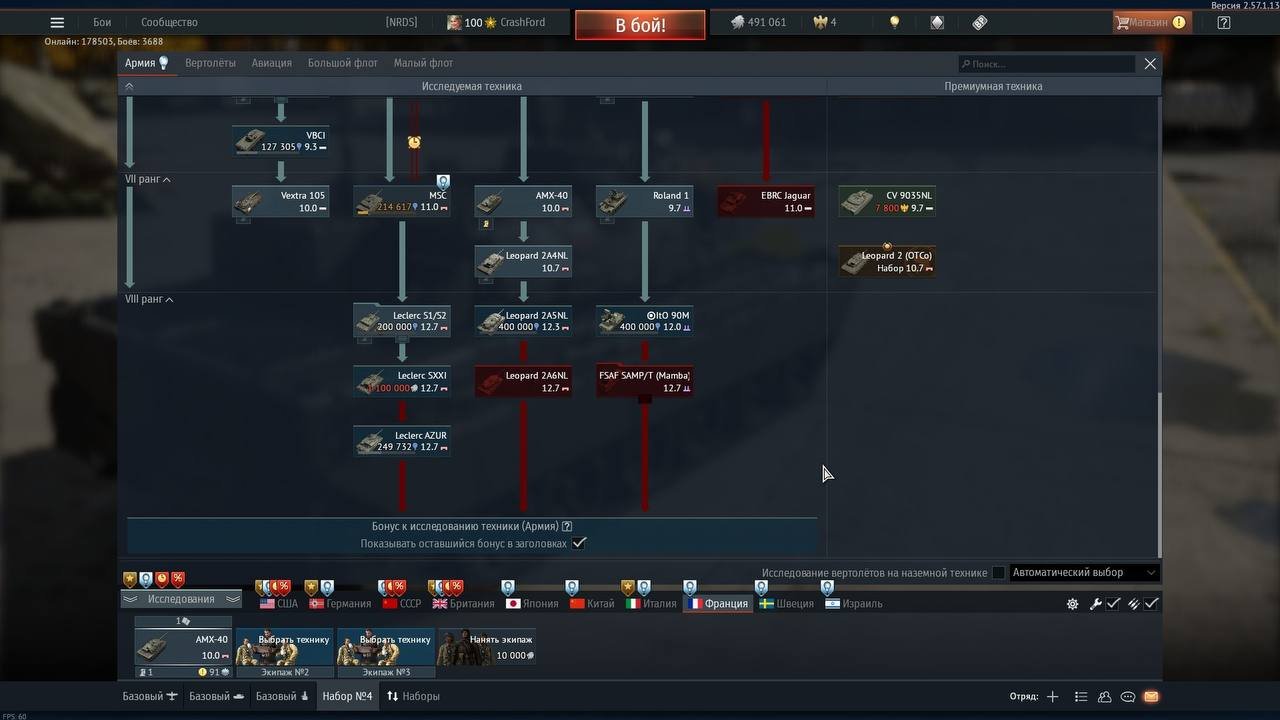Click the help icon next to Бонус к исследованию техники

567,527
